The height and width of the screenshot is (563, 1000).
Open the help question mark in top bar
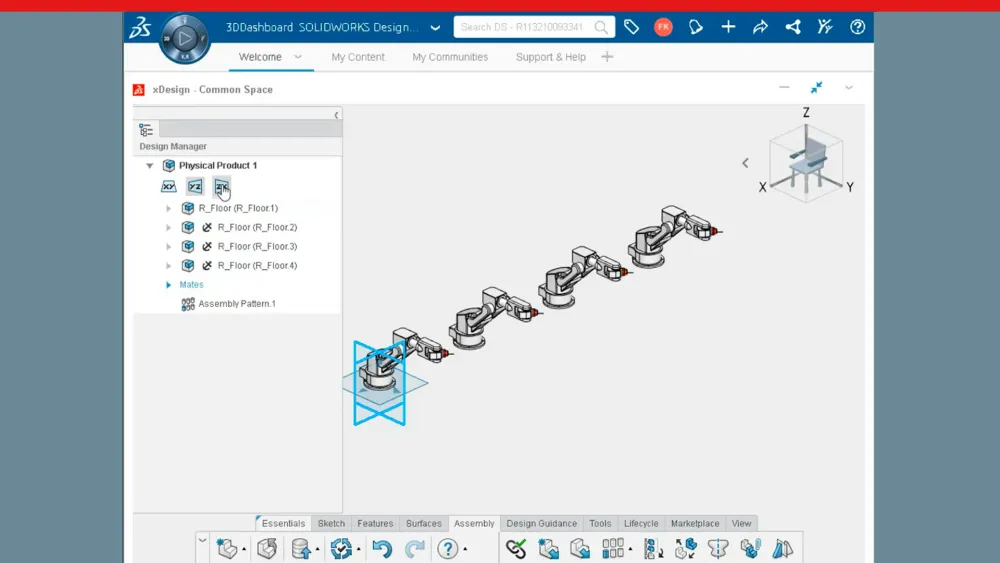(x=857, y=27)
